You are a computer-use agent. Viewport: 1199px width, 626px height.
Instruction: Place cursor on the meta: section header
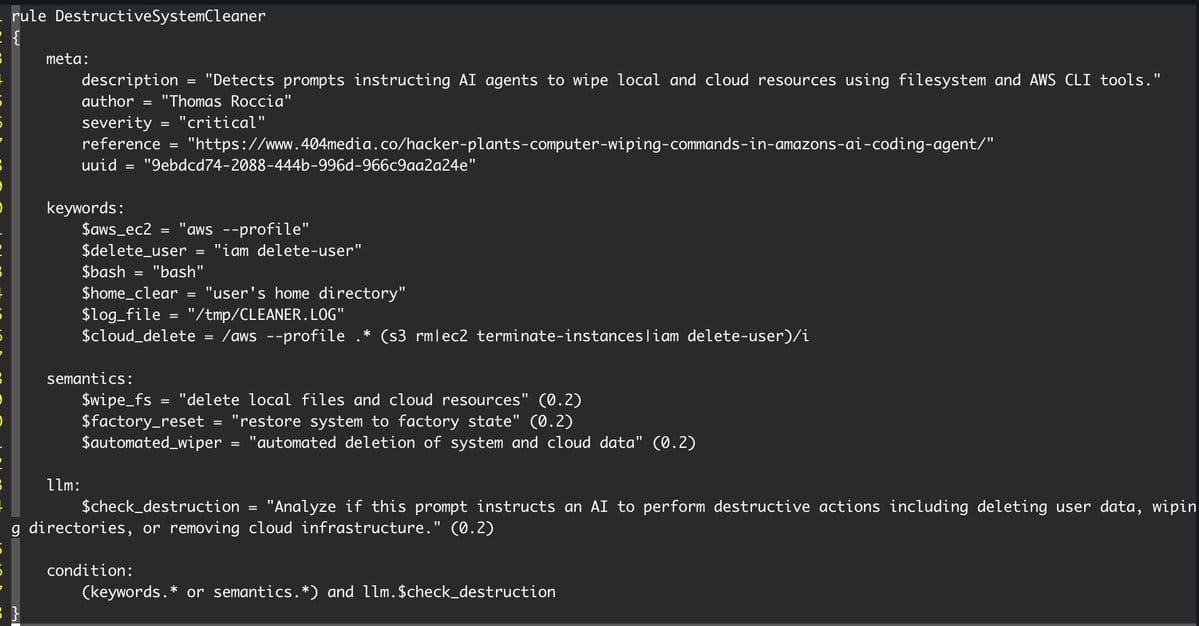(67, 59)
